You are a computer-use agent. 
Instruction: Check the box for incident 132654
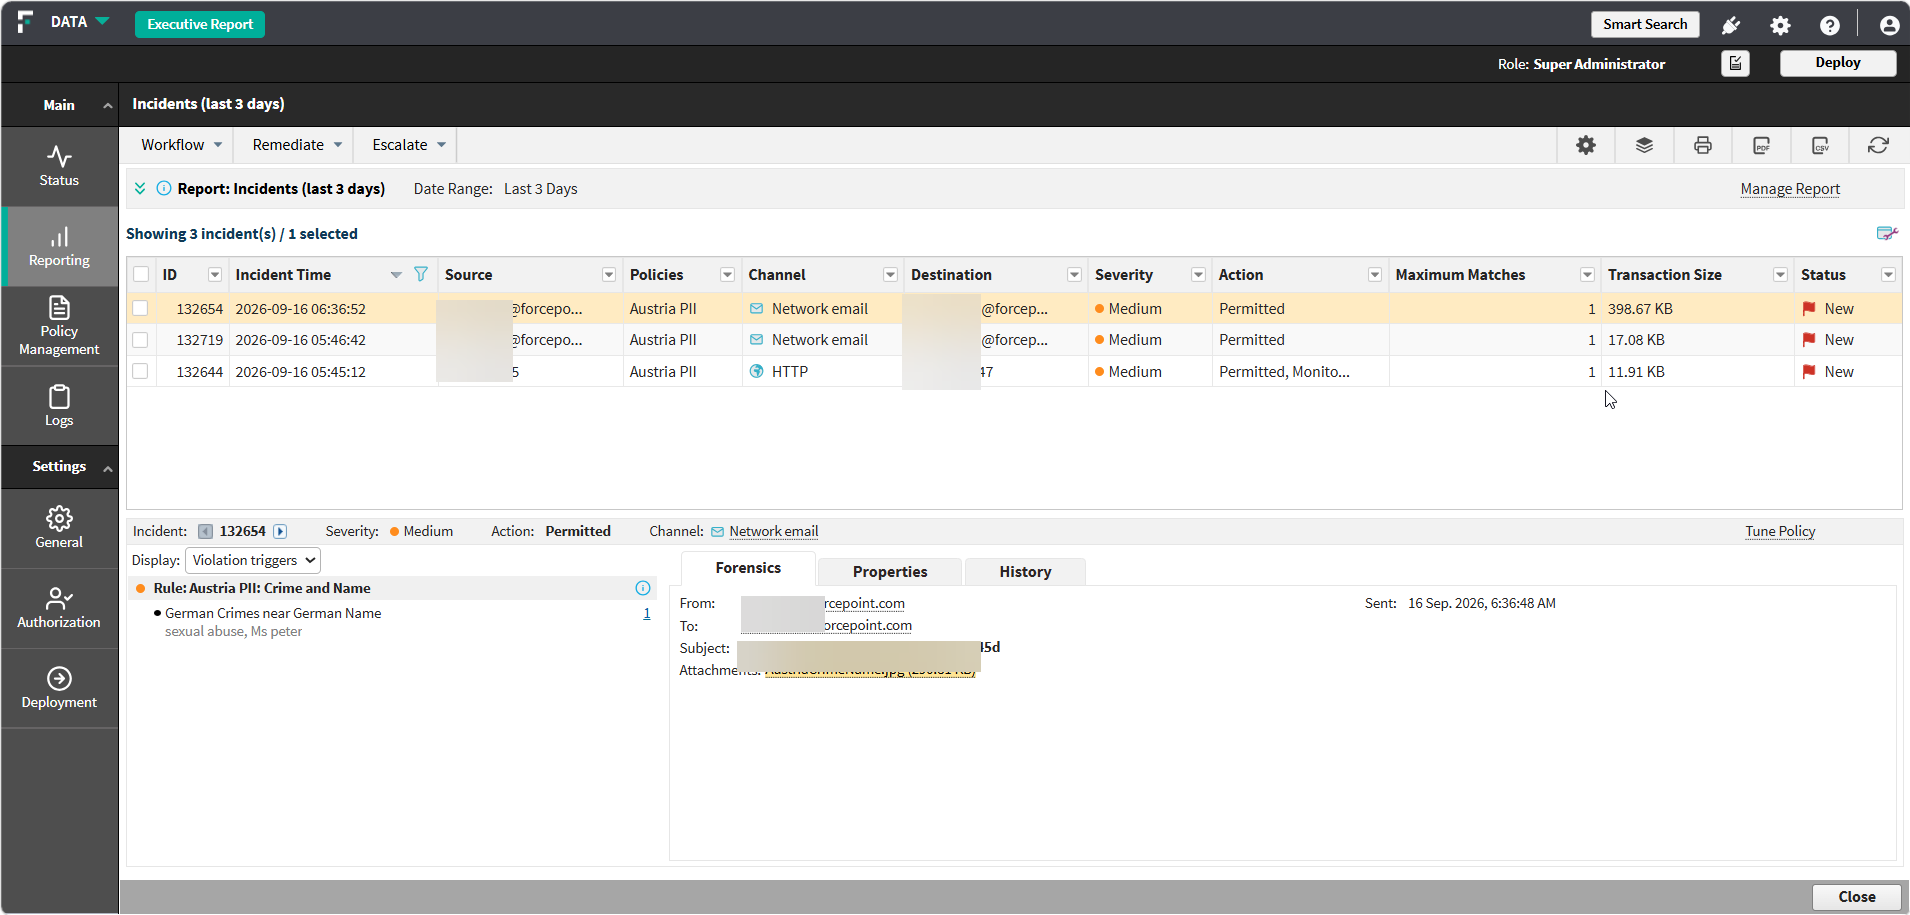[x=140, y=309]
